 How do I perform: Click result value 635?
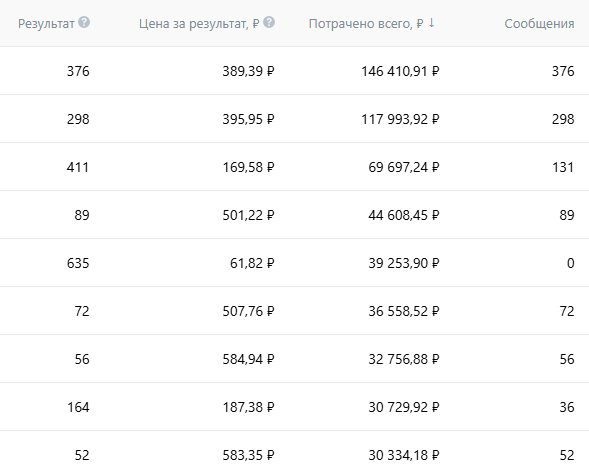click(78, 263)
